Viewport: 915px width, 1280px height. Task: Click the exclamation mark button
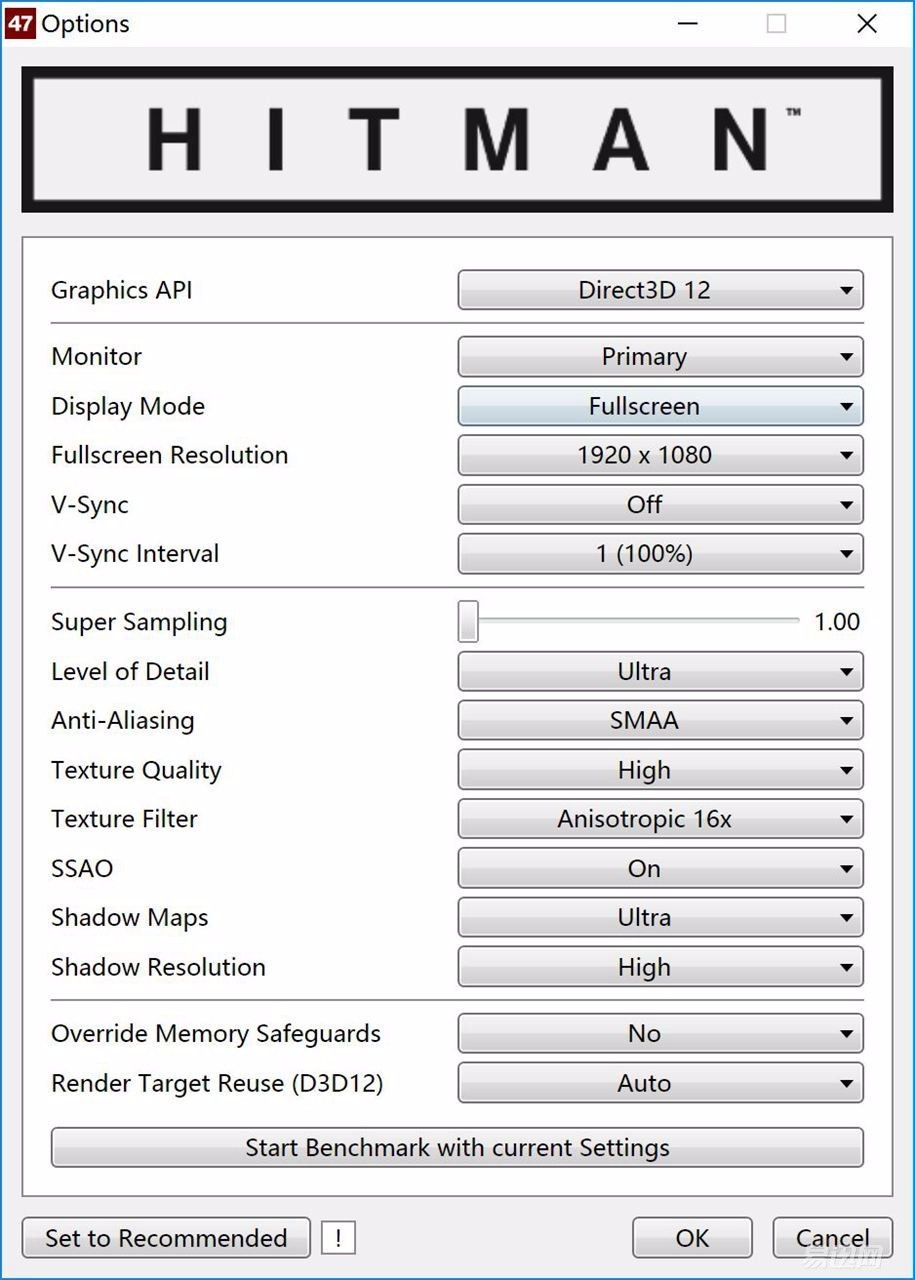[338, 1239]
